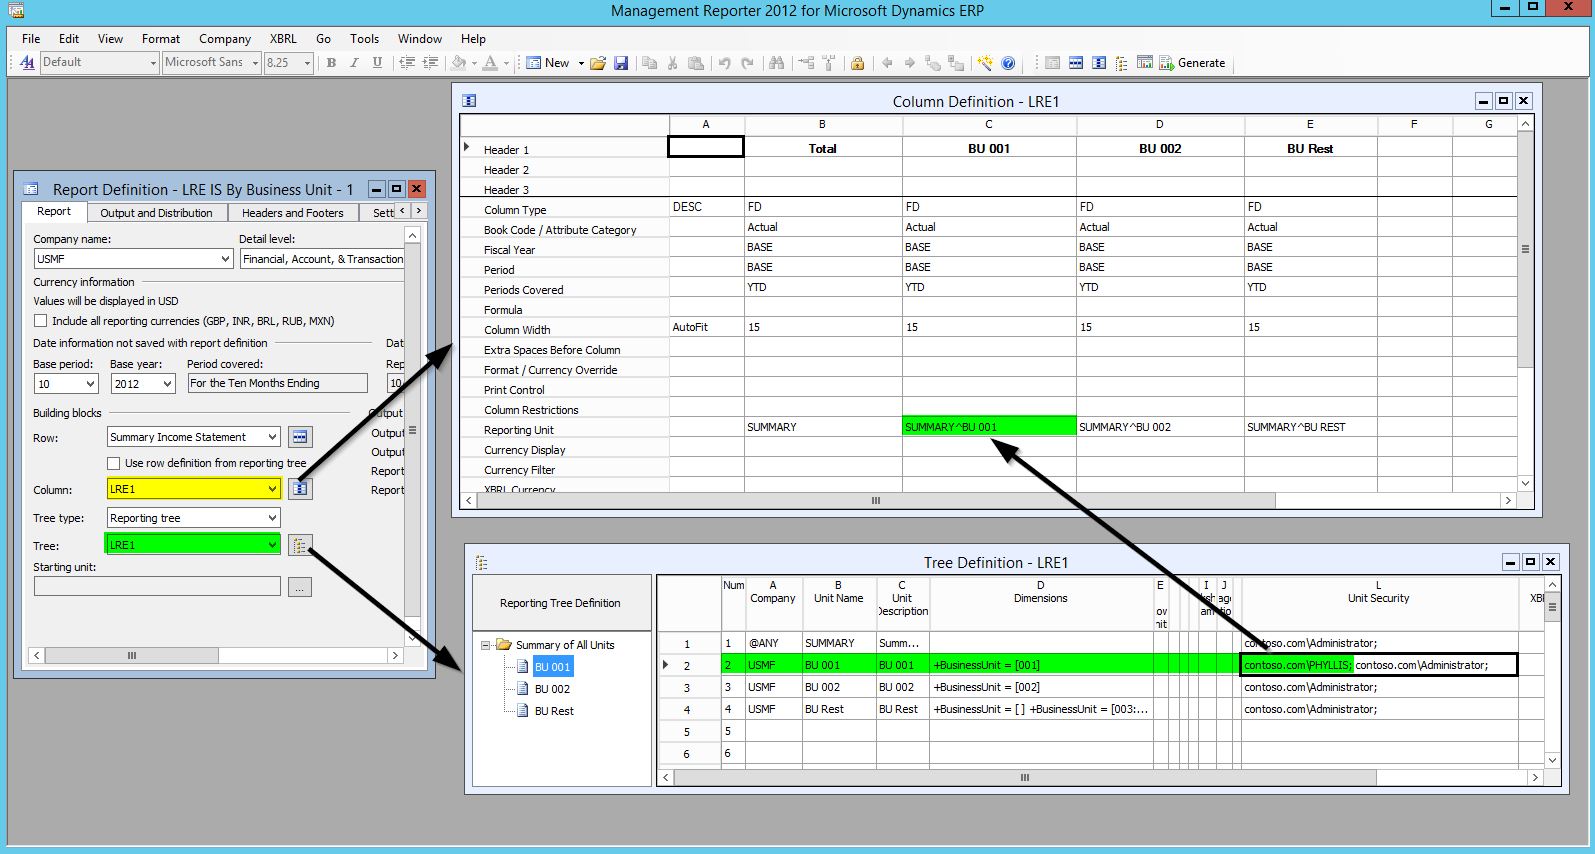Viewport: 1595px width, 854px height.
Task: Select BU Rest in the reporting tree
Action: (x=554, y=711)
